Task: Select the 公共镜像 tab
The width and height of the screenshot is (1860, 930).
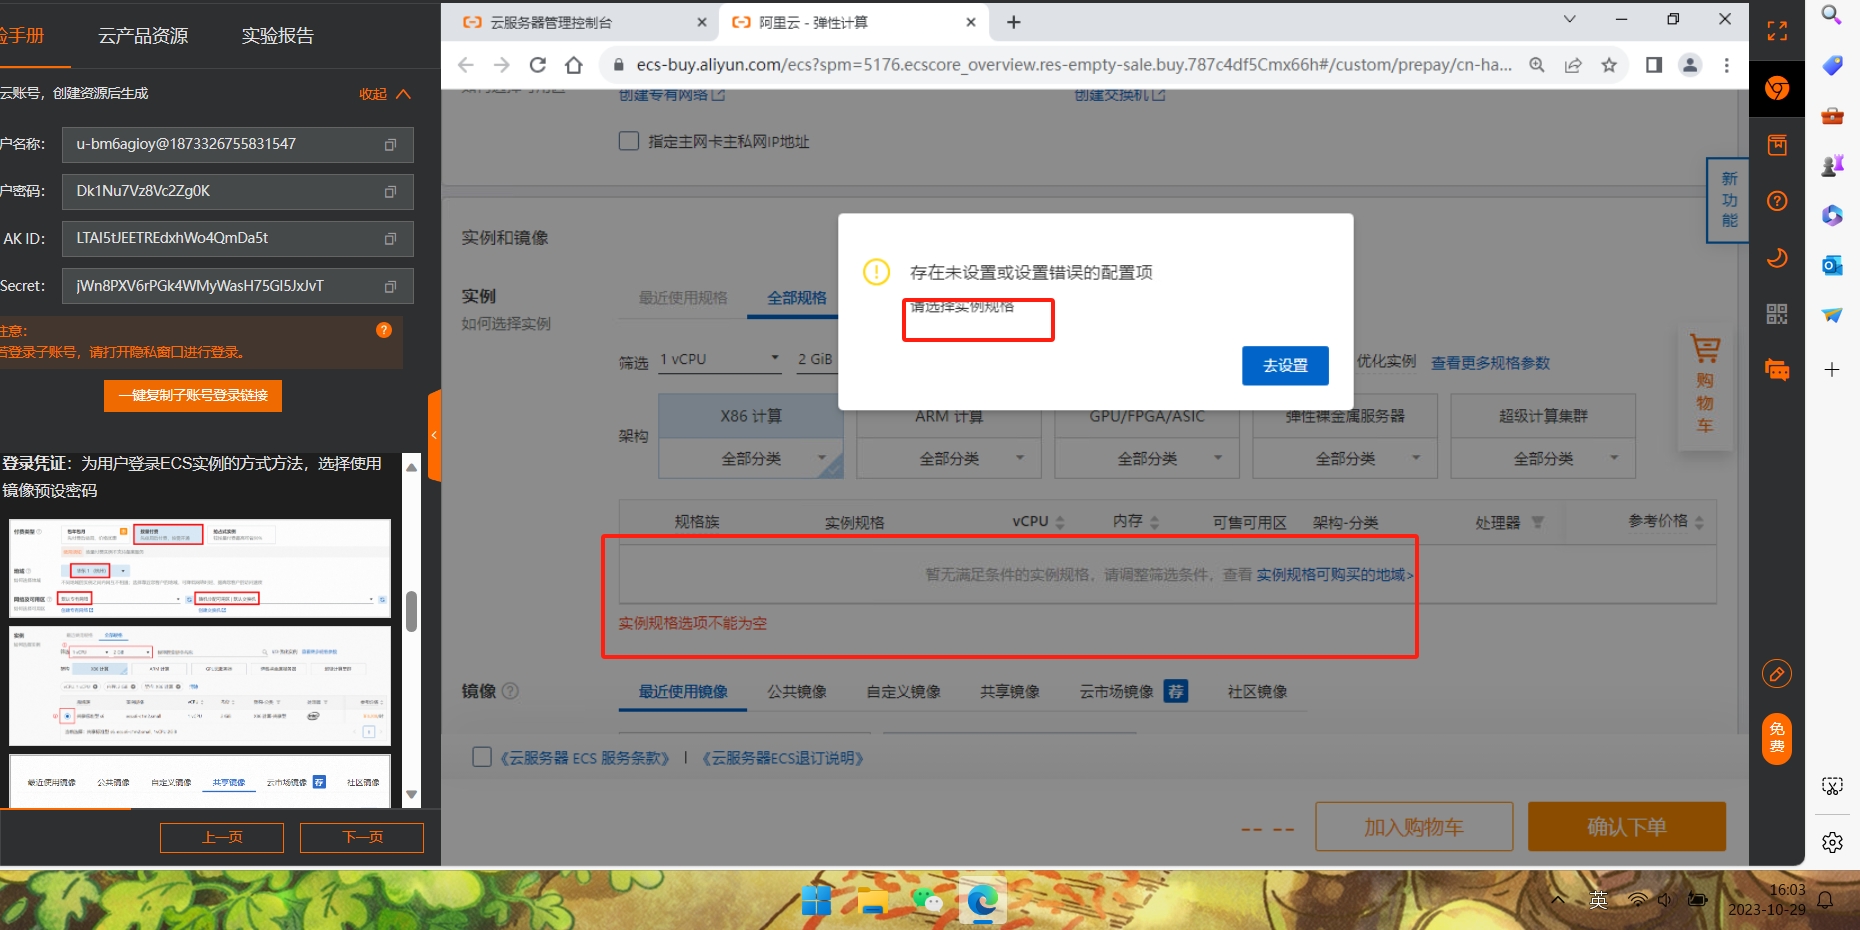Action: pyautogui.click(x=797, y=692)
